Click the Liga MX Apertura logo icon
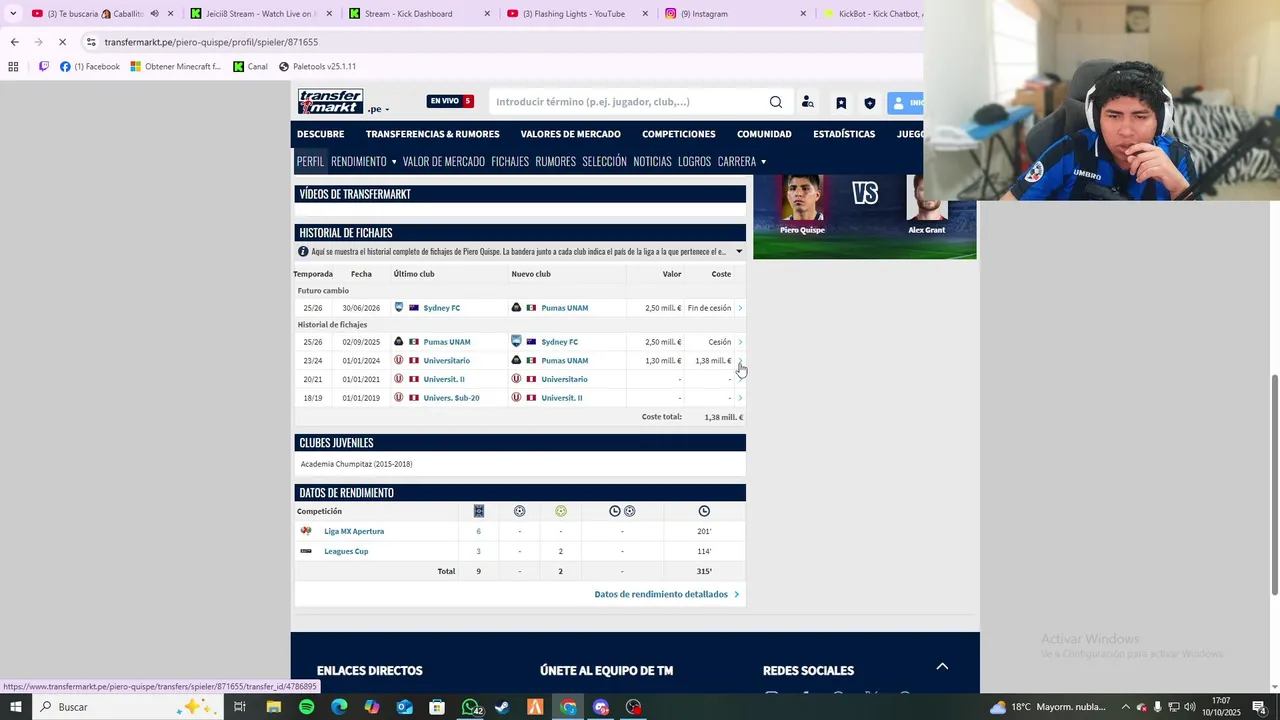 point(306,531)
